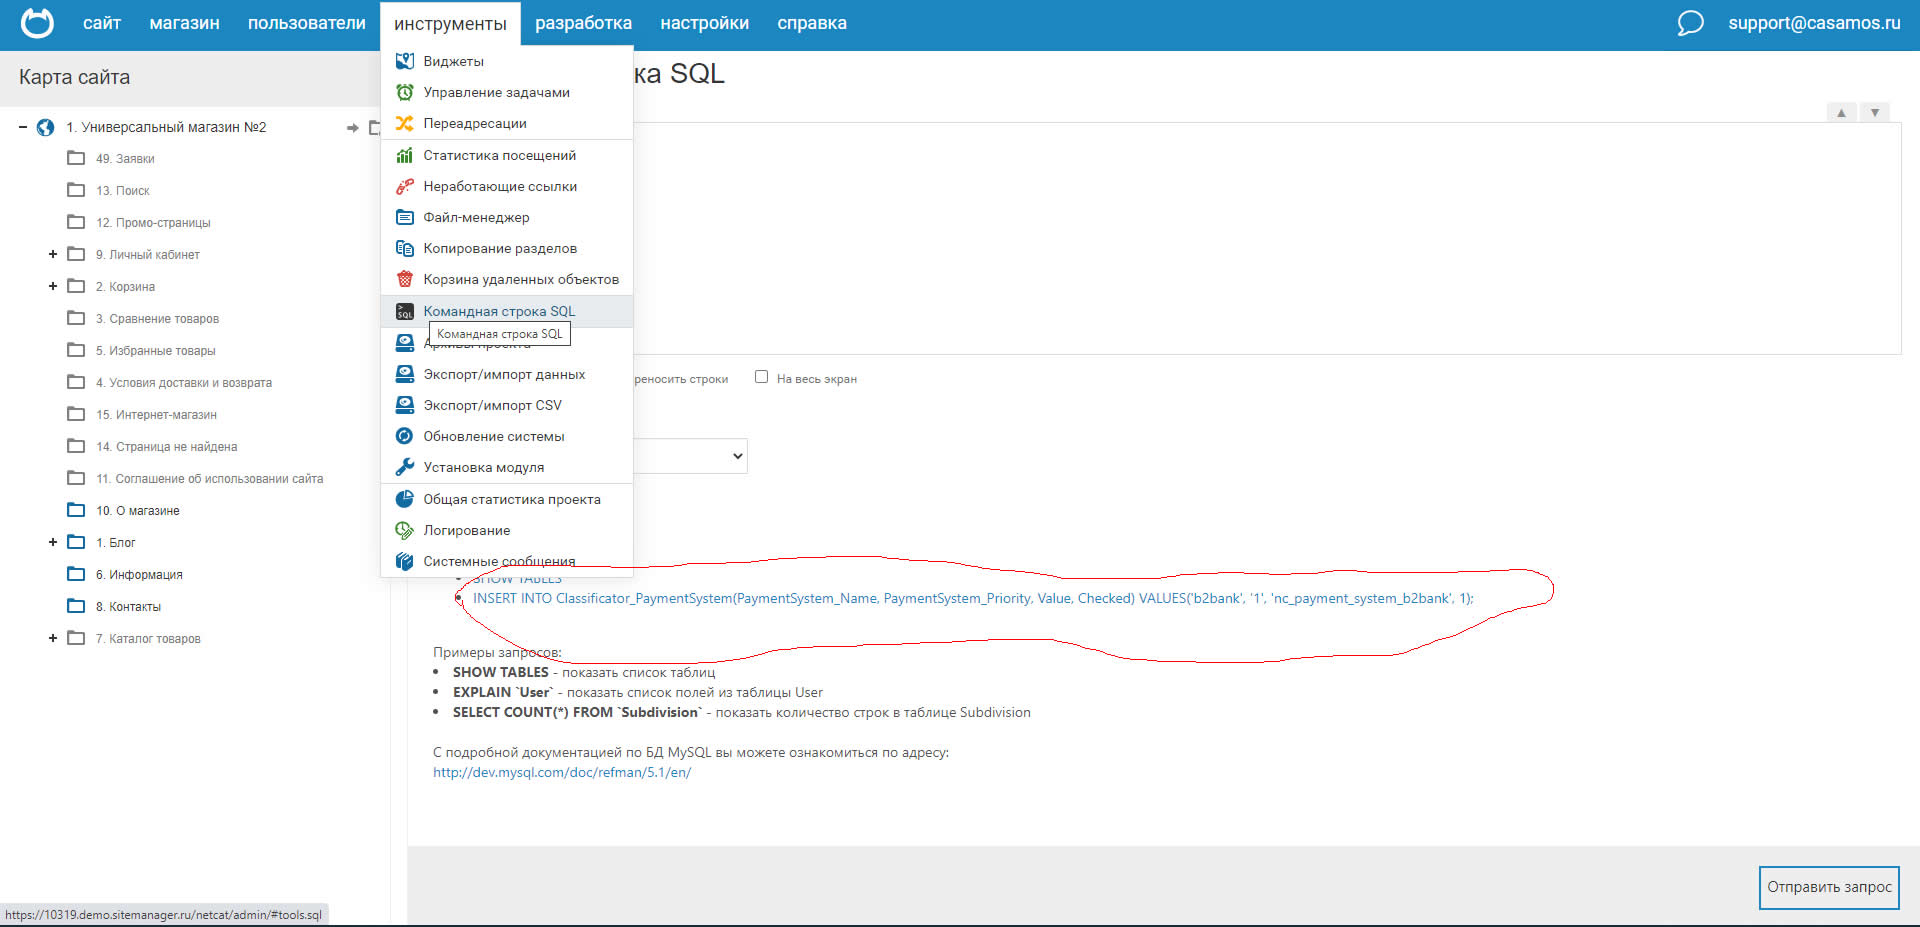Collapse the Universal Store №2 site node
The image size is (1920, 927).
[x=23, y=127]
